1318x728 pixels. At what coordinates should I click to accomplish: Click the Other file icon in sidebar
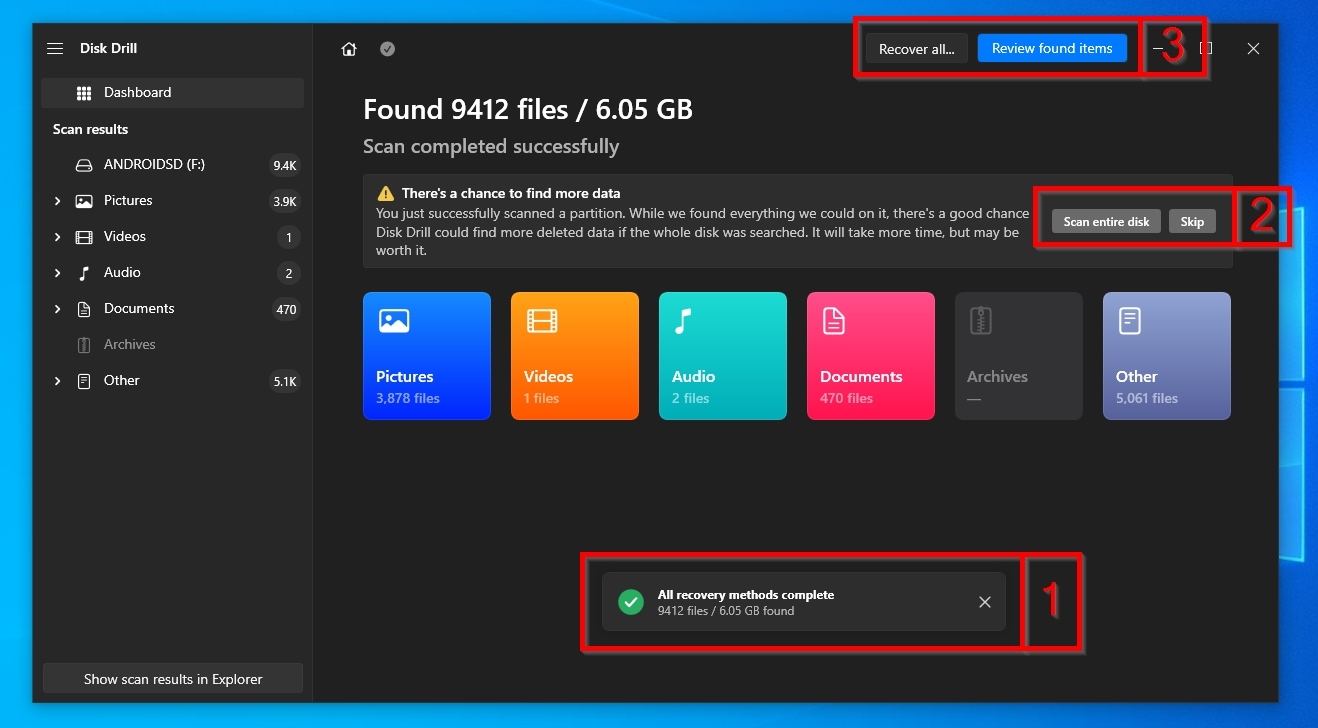[x=84, y=381]
